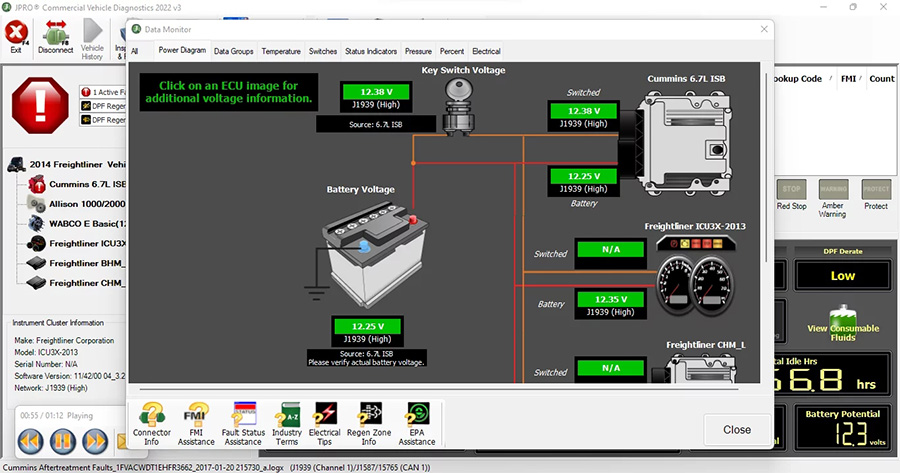Open EPA Assistance
Image resolution: width=900 pixels, height=473 pixels.
coord(417,420)
